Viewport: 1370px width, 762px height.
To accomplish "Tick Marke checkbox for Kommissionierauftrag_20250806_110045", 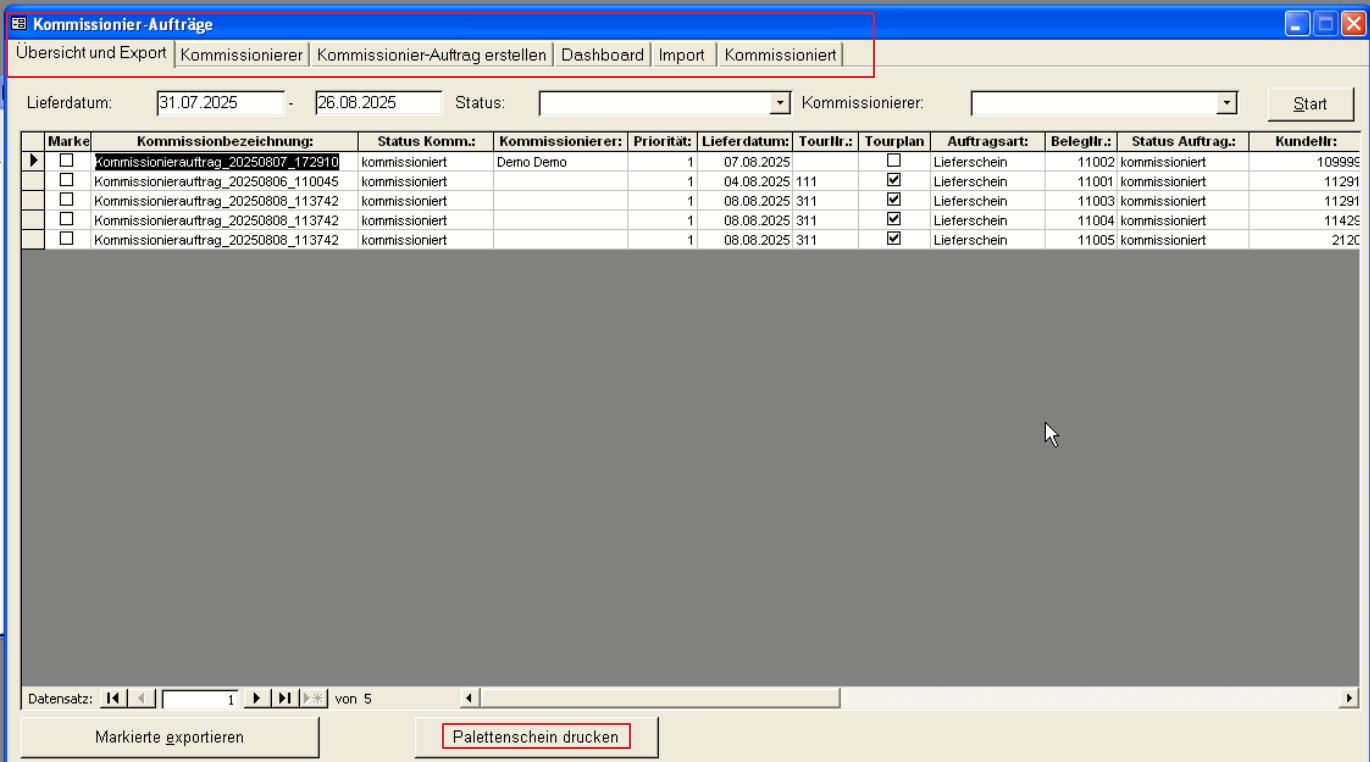I will pyautogui.click(x=67, y=180).
